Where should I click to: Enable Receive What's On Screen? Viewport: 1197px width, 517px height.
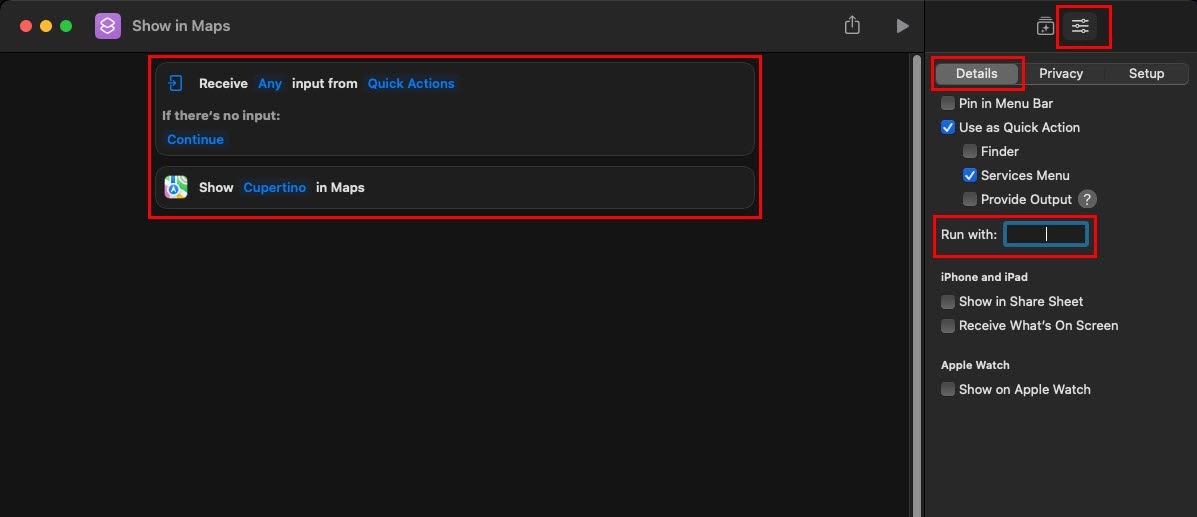947,326
